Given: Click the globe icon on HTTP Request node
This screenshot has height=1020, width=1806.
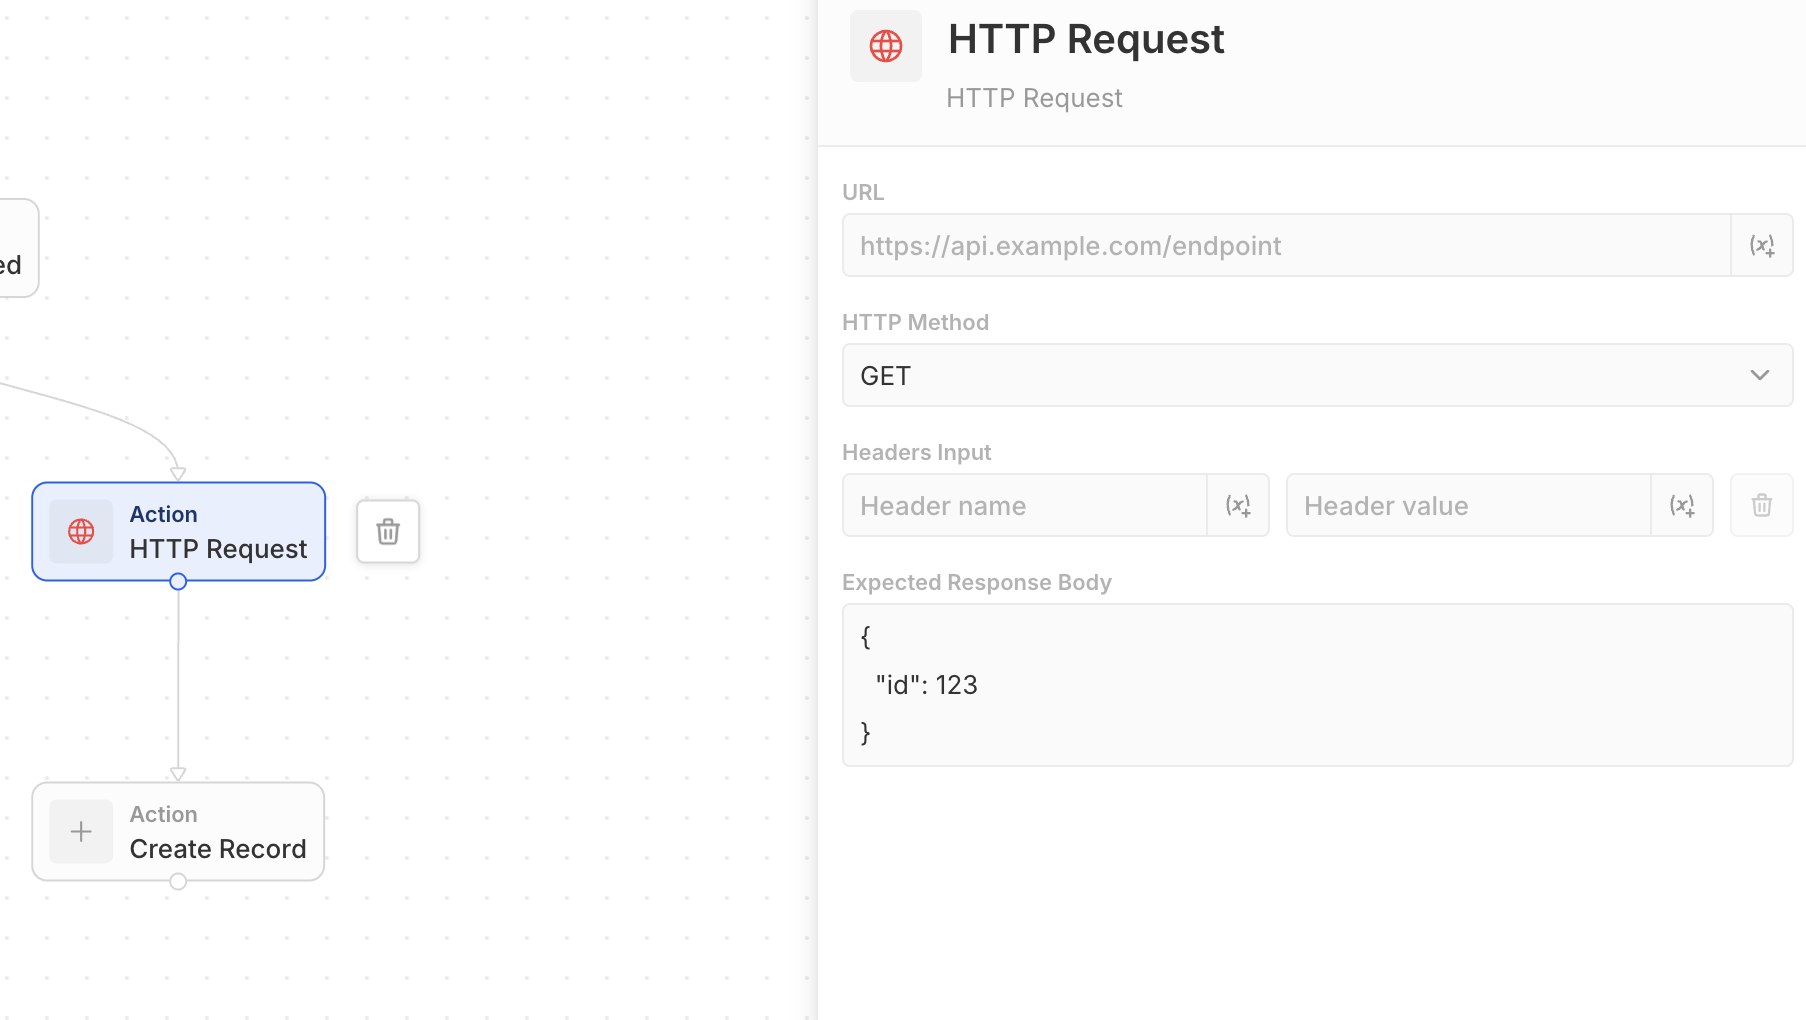Looking at the screenshot, I should (81, 531).
